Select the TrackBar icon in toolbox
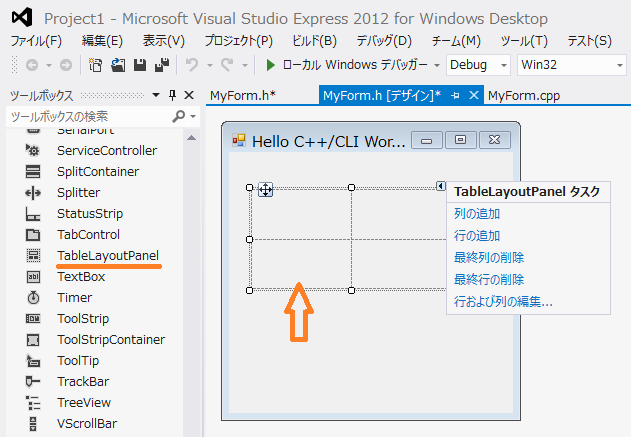This screenshot has width=631, height=437. tap(33, 381)
